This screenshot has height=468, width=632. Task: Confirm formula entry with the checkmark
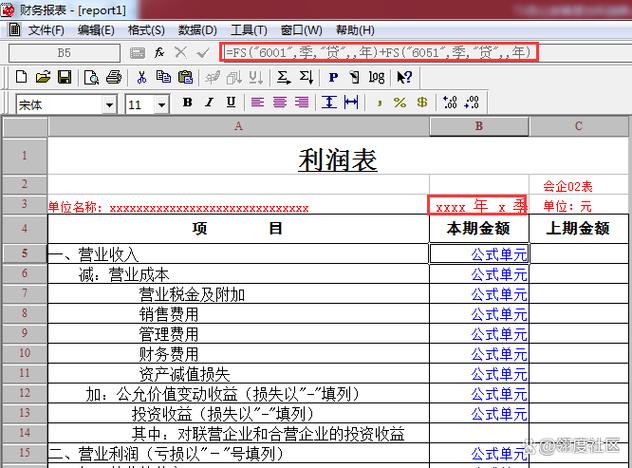click(x=203, y=53)
